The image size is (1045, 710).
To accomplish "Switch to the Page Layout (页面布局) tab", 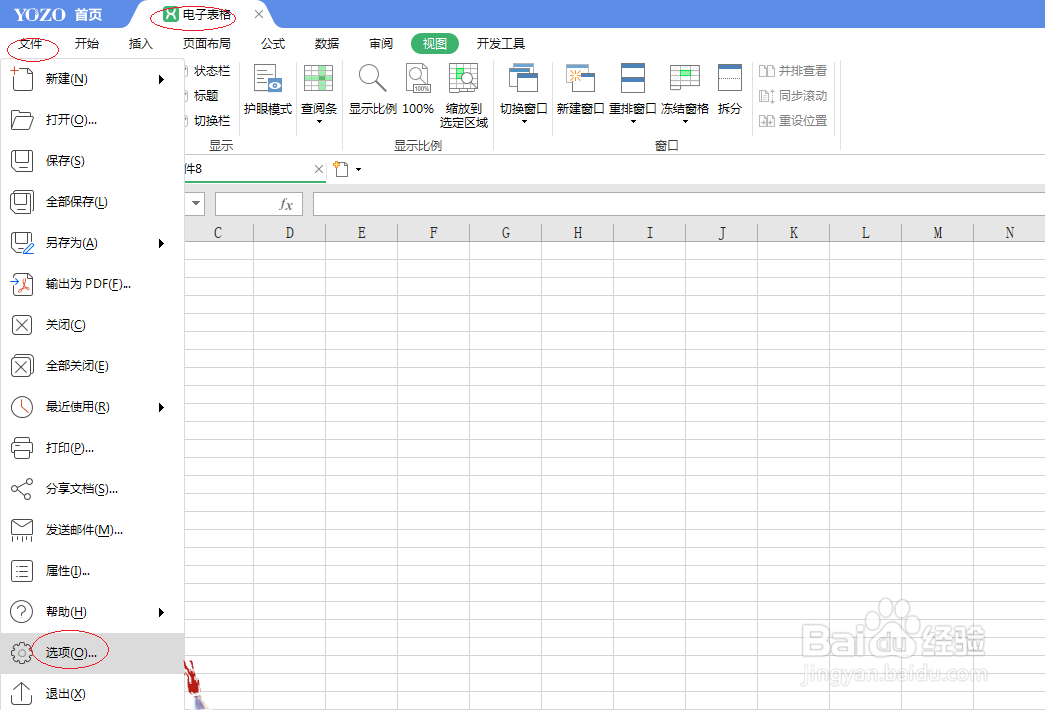I will (x=207, y=43).
